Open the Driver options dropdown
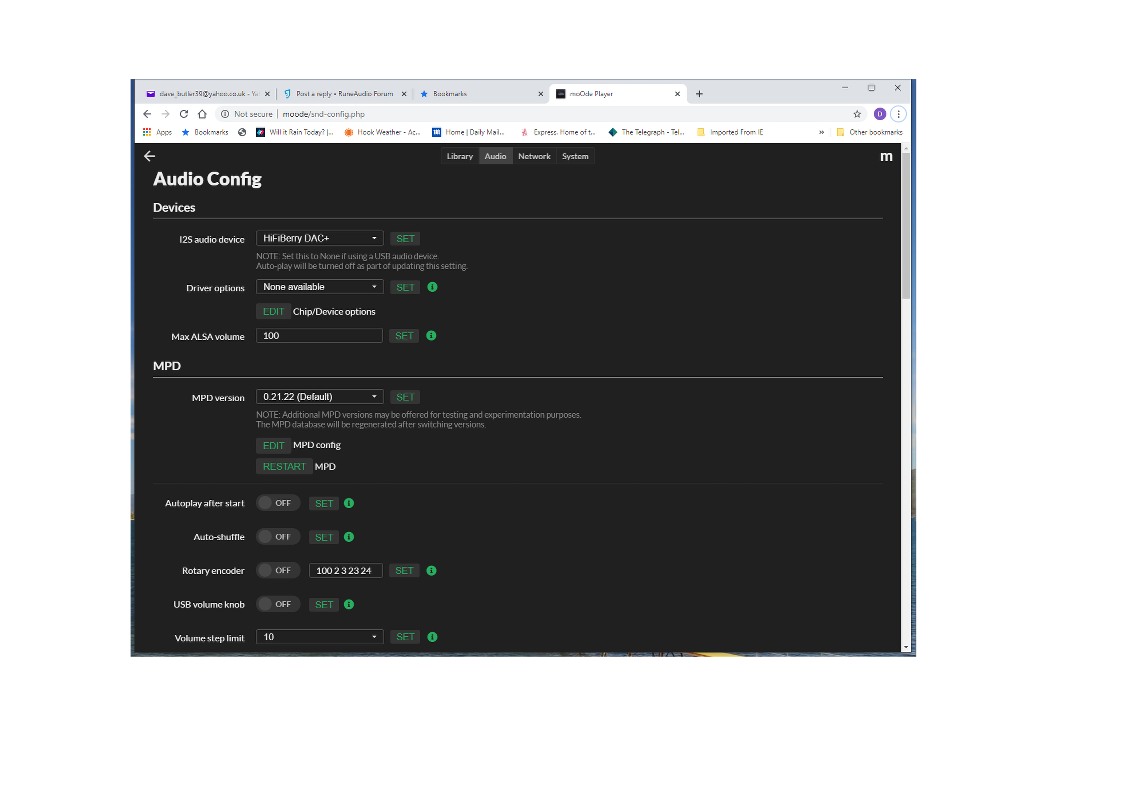The height and width of the screenshot is (794, 1123). (319, 287)
